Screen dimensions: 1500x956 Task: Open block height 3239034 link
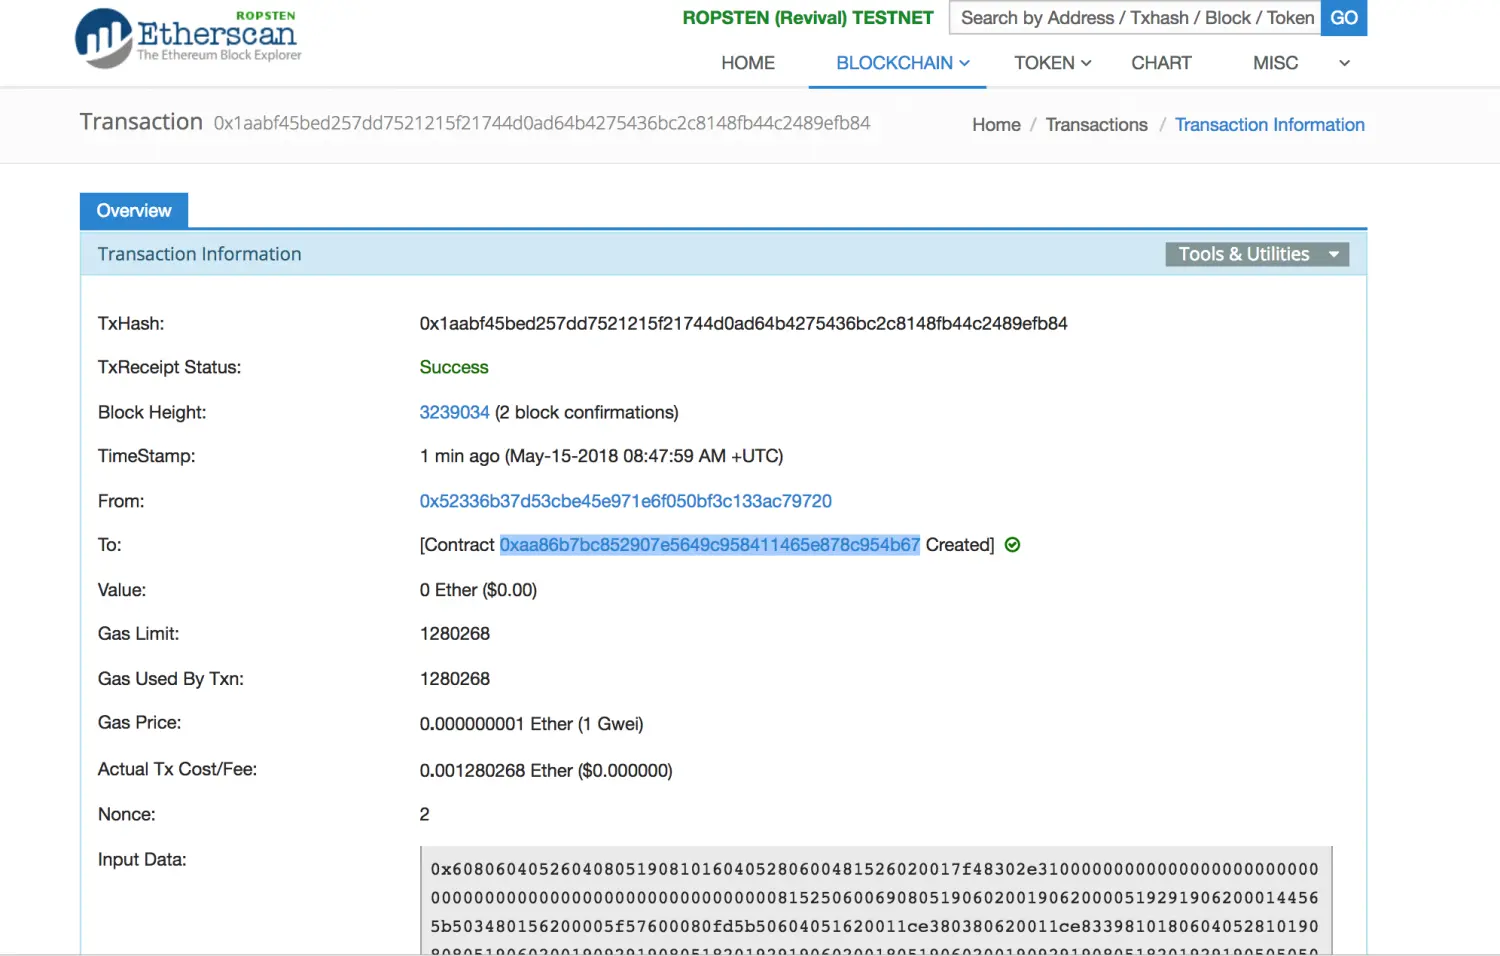coord(454,413)
